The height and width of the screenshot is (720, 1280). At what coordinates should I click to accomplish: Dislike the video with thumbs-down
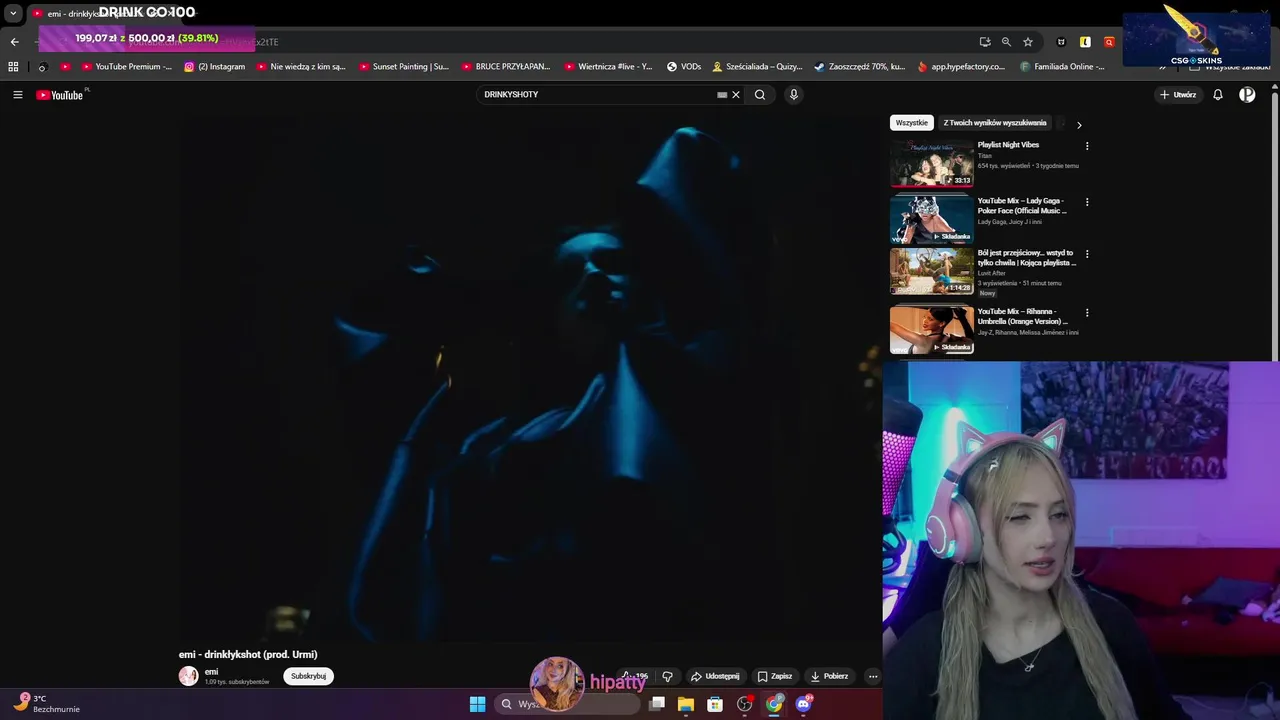[x=668, y=676]
